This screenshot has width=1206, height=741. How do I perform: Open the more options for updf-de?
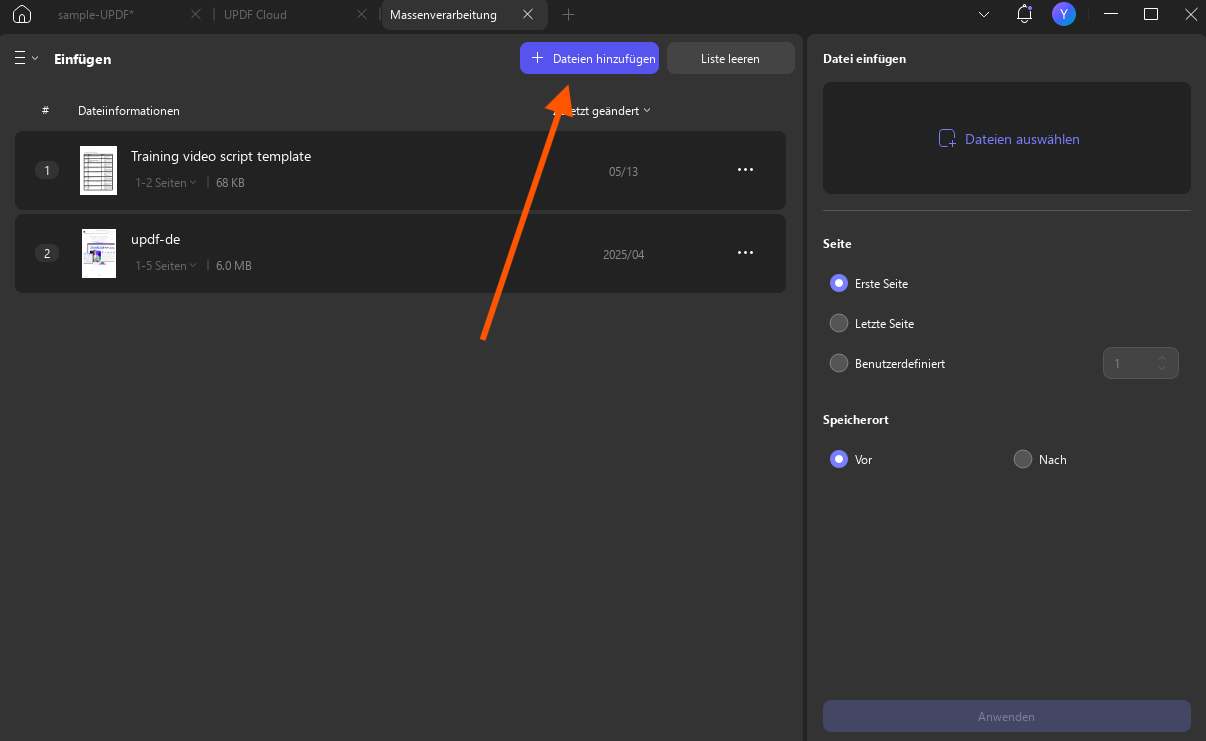(x=745, y=253)
